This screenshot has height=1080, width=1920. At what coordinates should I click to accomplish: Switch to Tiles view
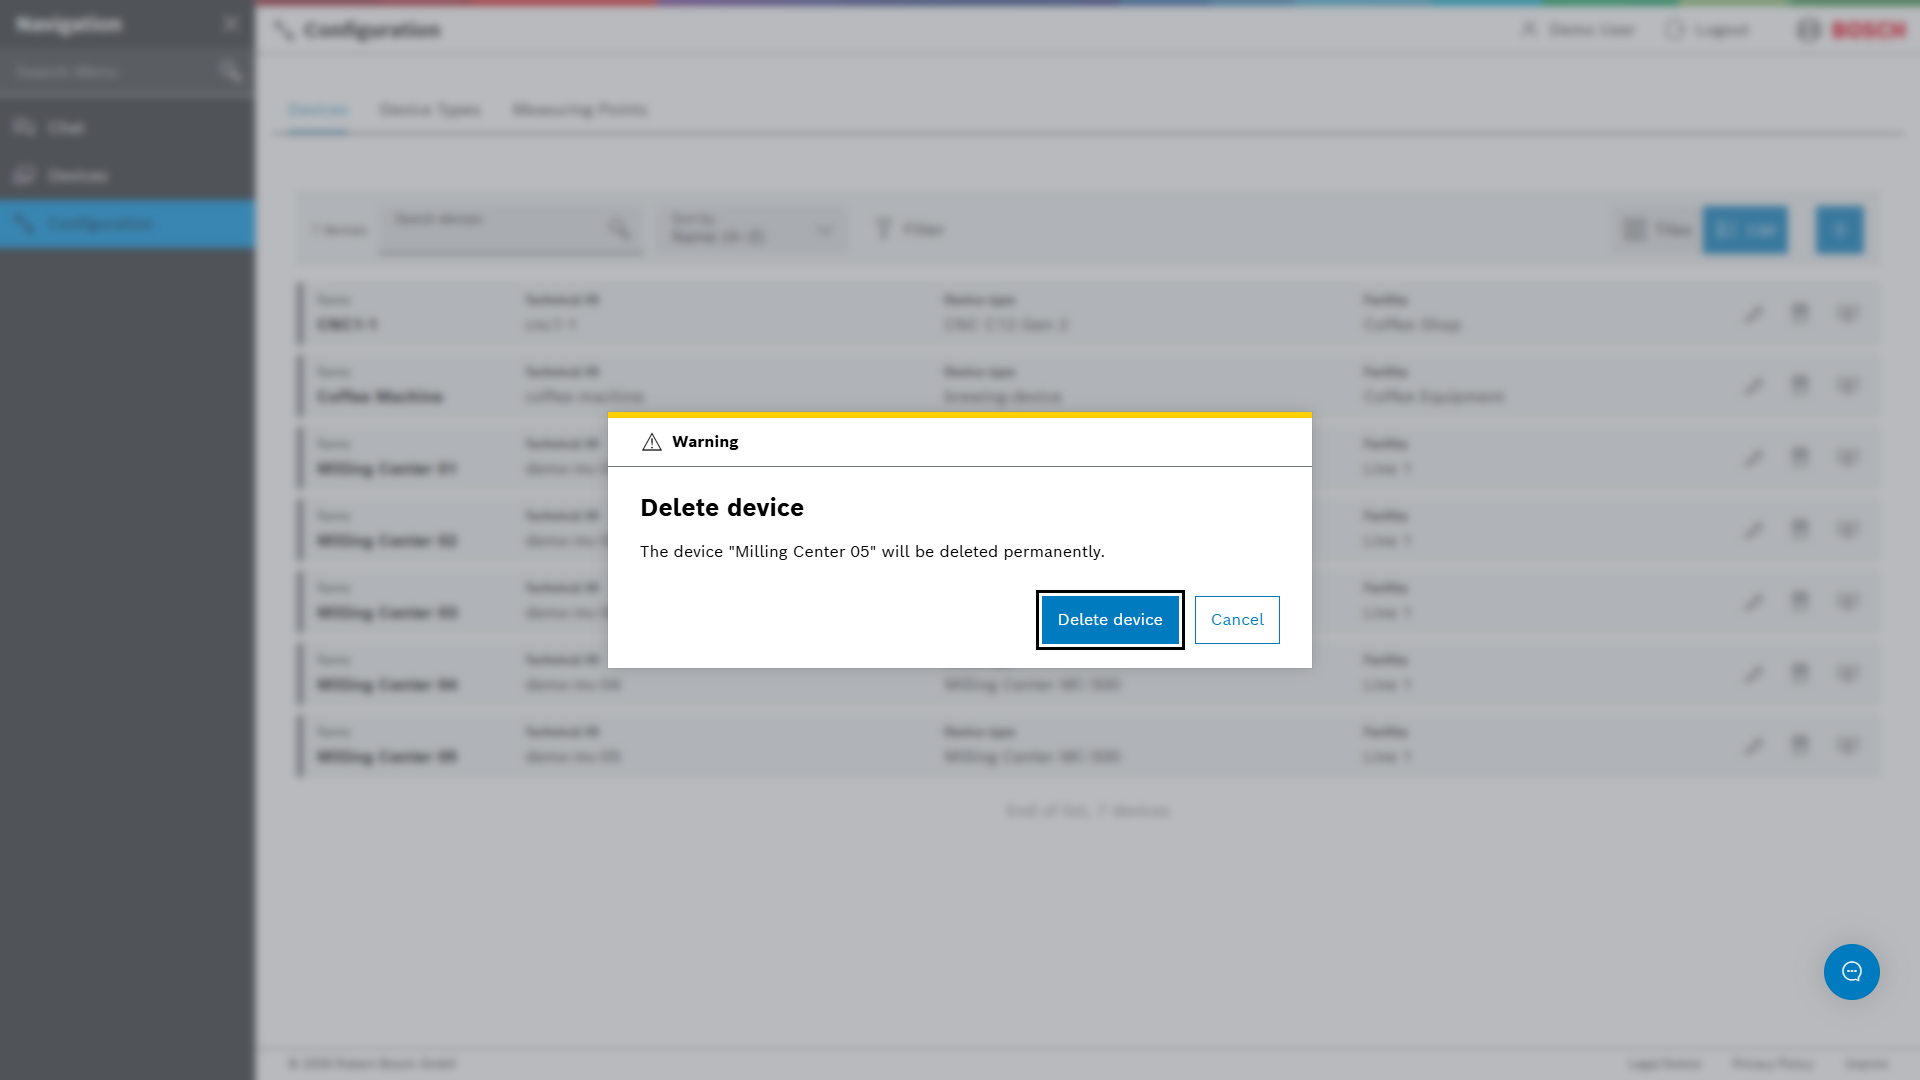[x=1657, y=230]
